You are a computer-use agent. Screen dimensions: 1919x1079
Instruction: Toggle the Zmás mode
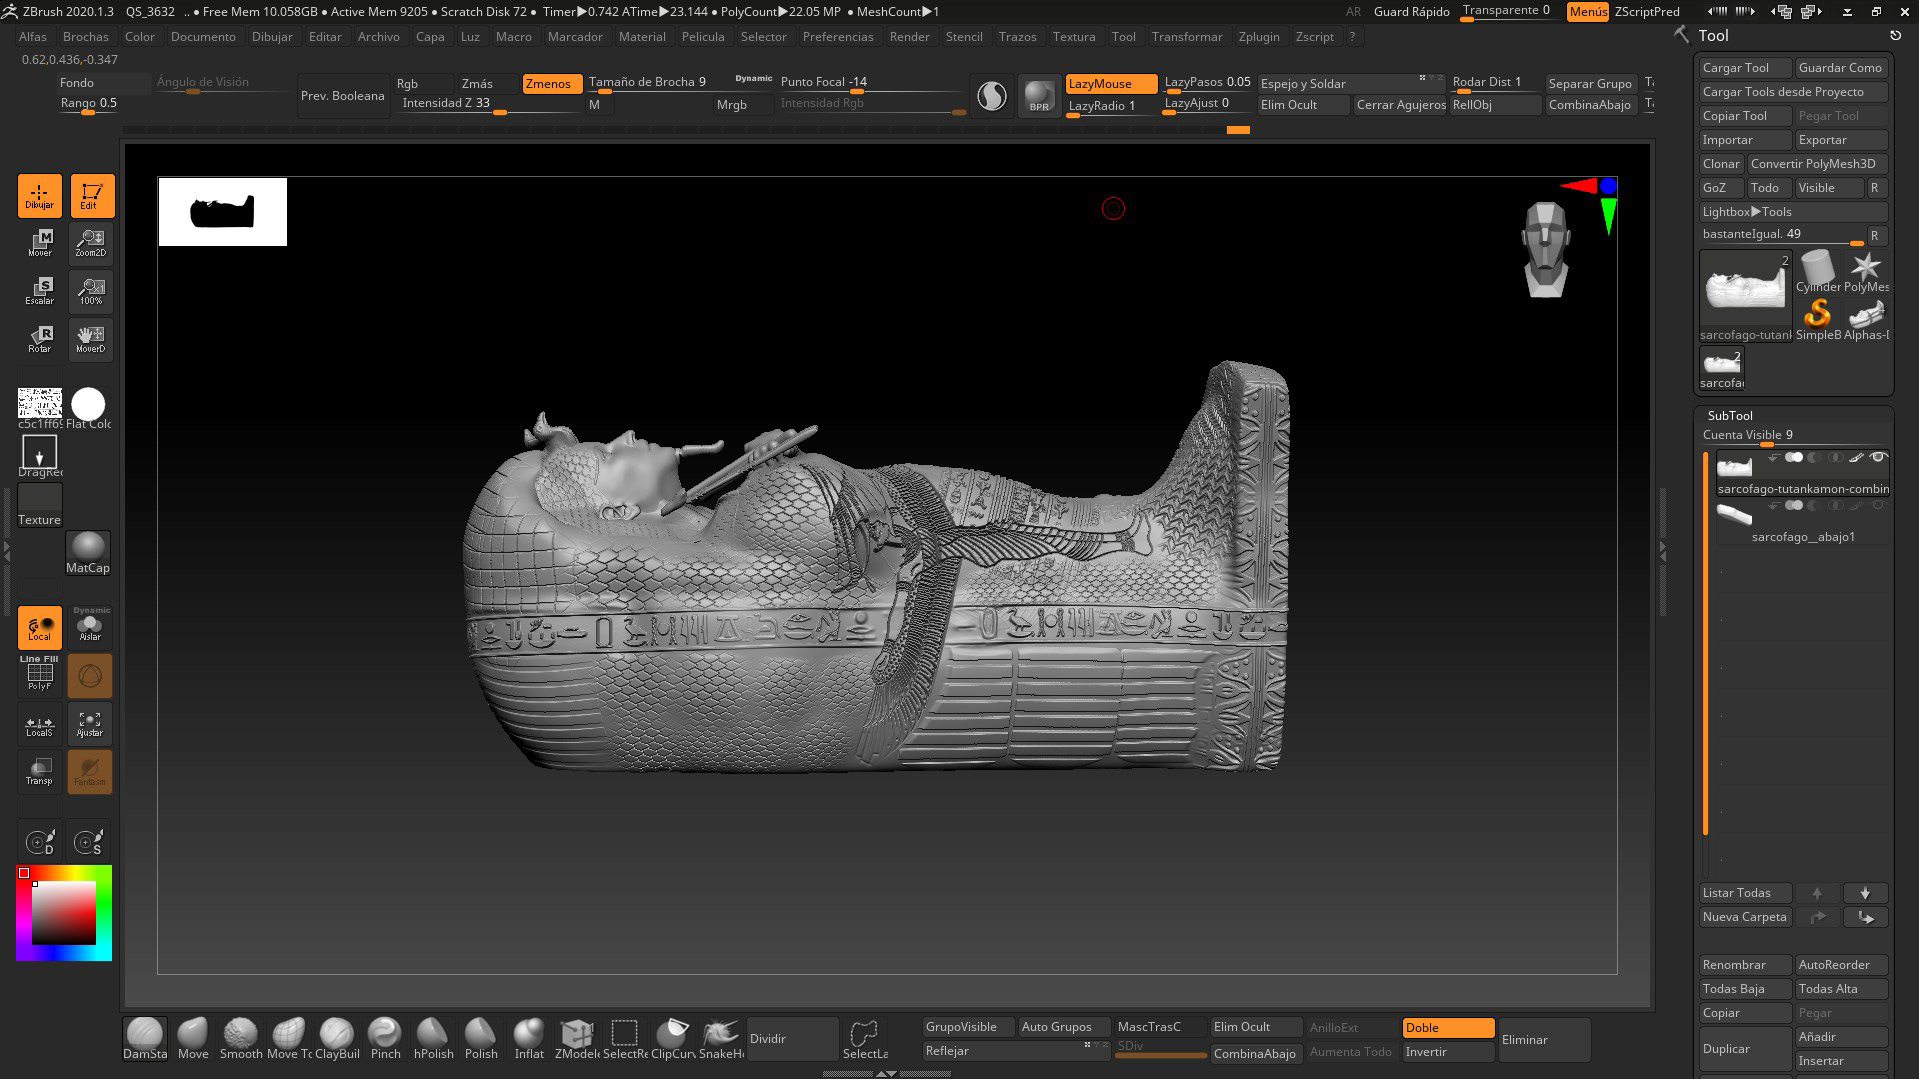pyautogui.click(x=487, y=84)
